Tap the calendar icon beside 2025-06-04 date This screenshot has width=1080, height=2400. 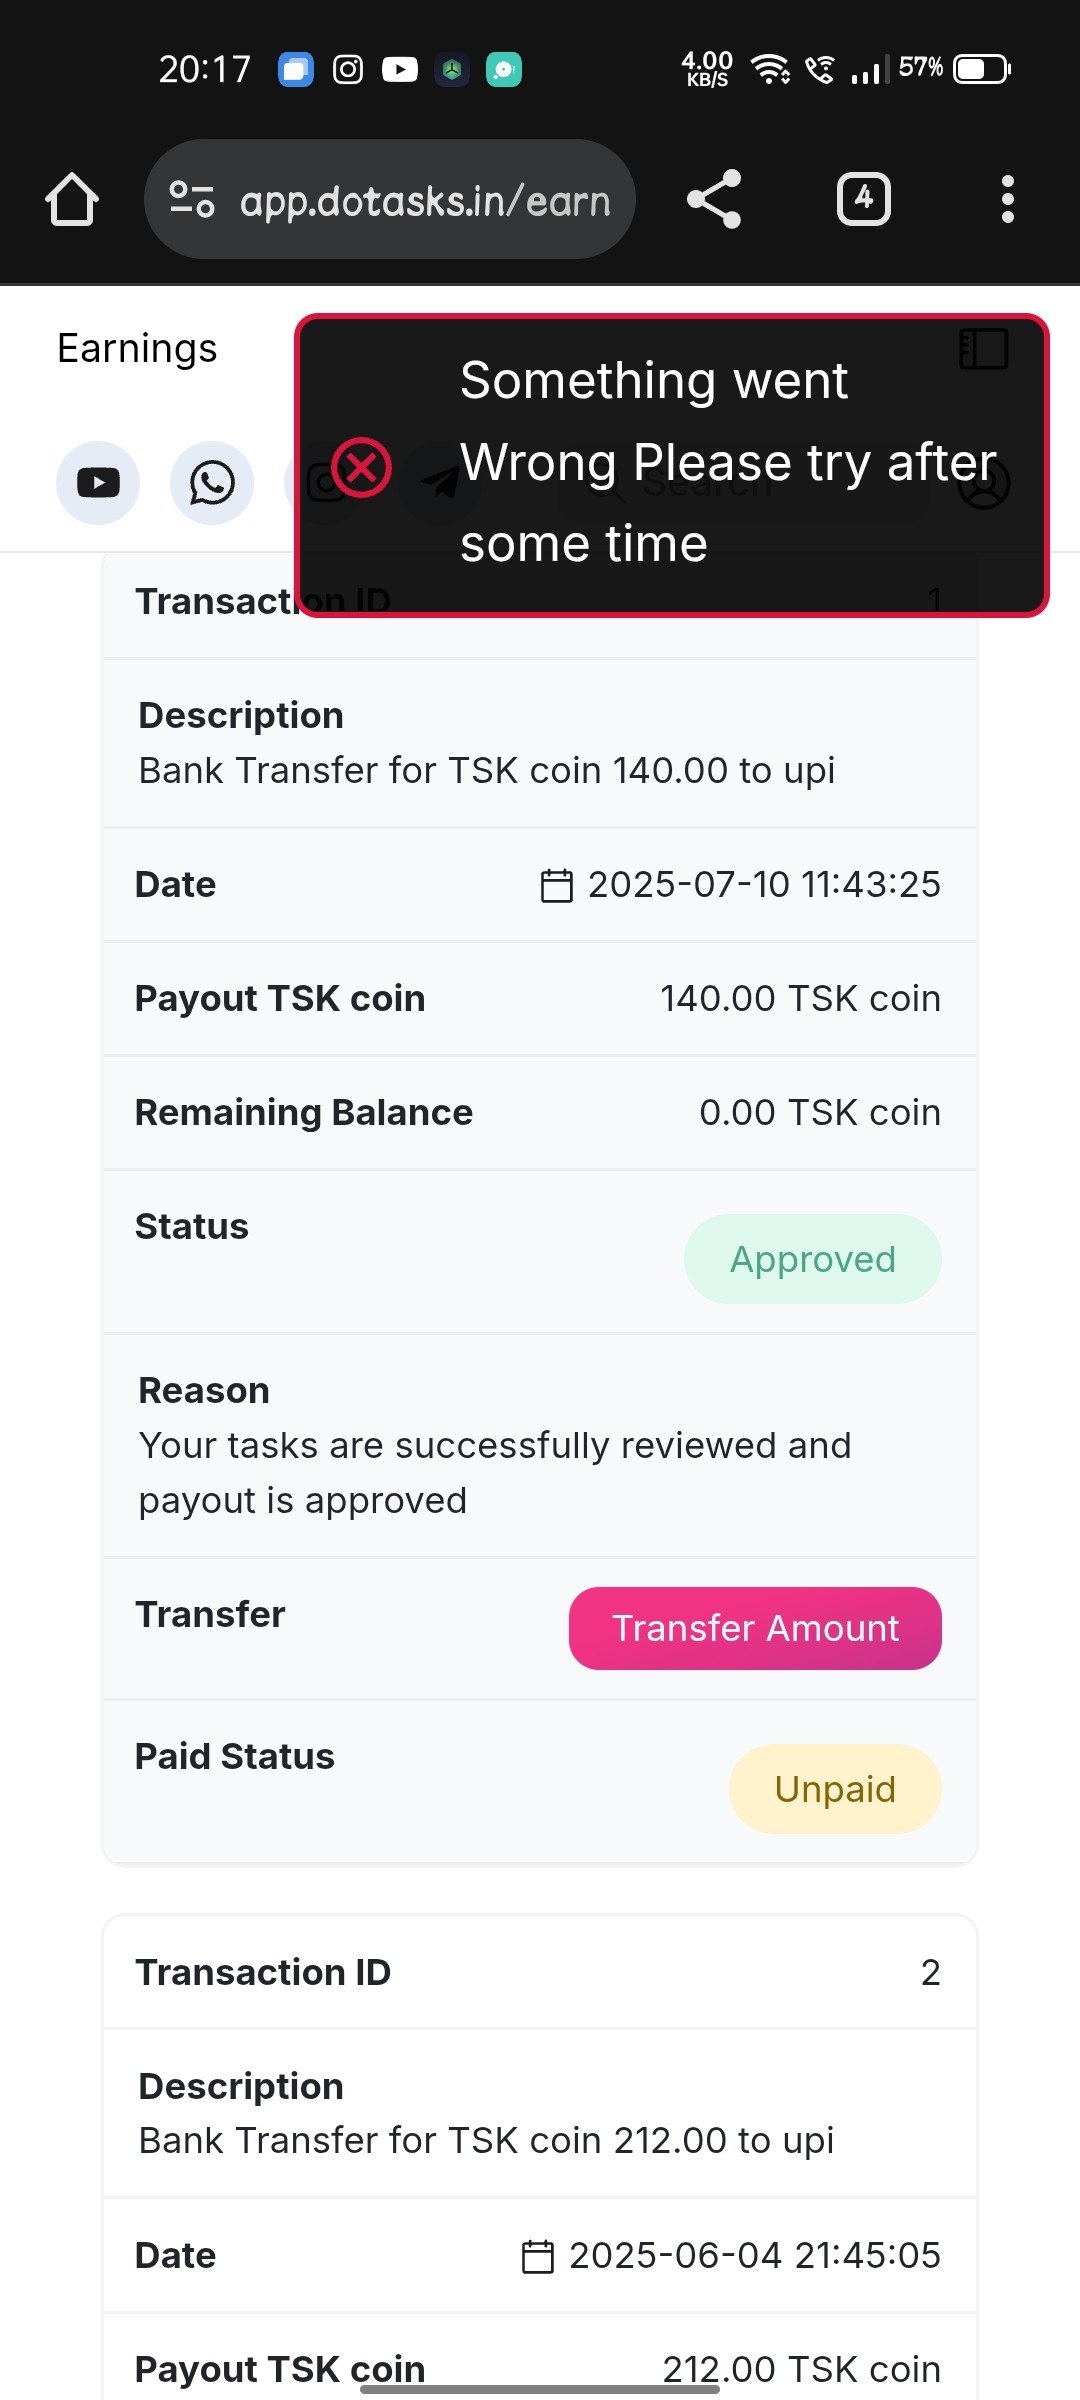pos(538,2256)
